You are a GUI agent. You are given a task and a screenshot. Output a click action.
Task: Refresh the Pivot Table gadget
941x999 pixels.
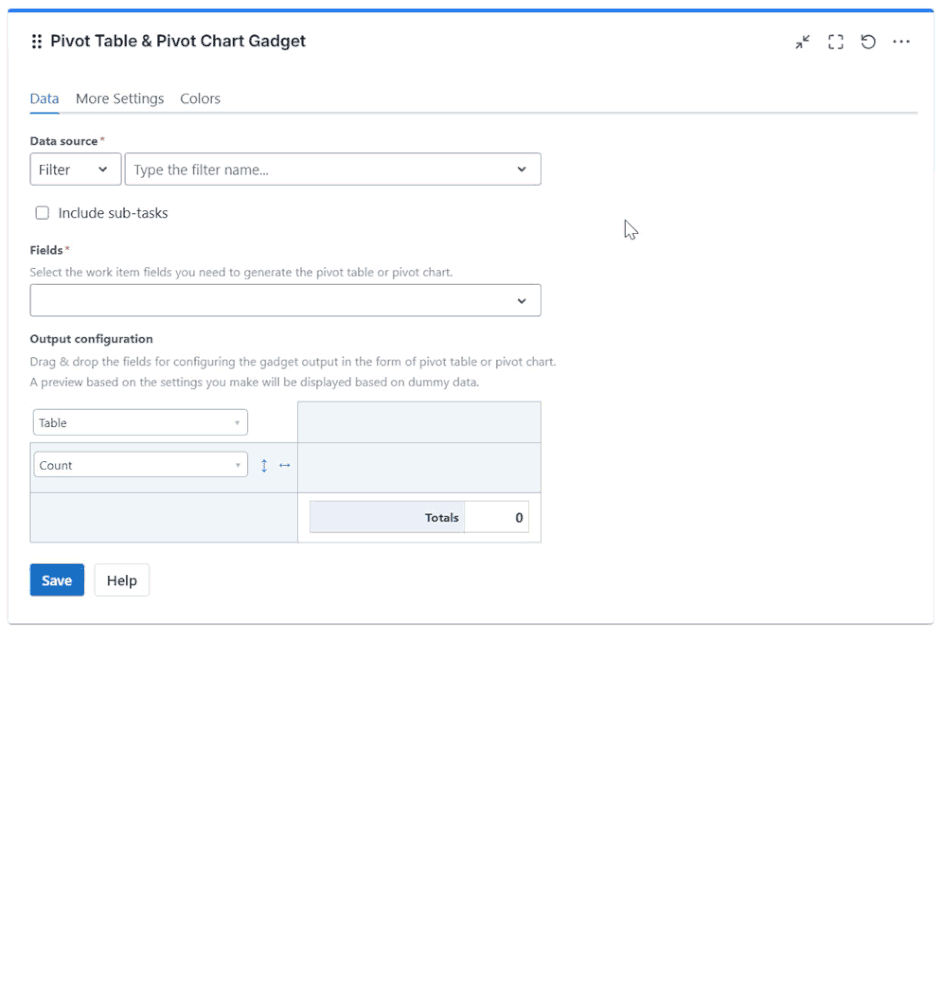coord(868,41)
